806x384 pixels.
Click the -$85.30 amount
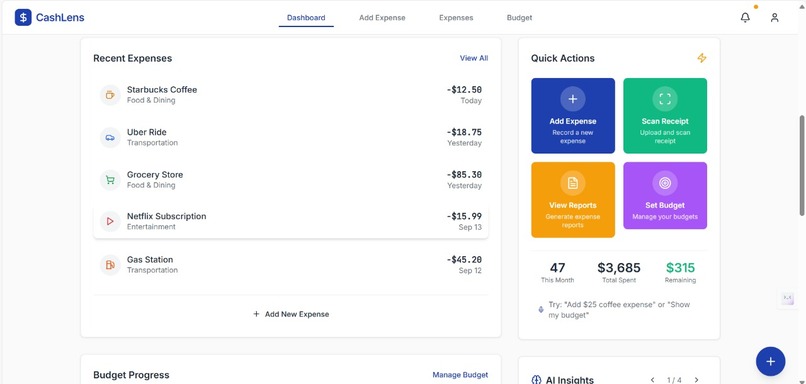click(x=464, y=174)
